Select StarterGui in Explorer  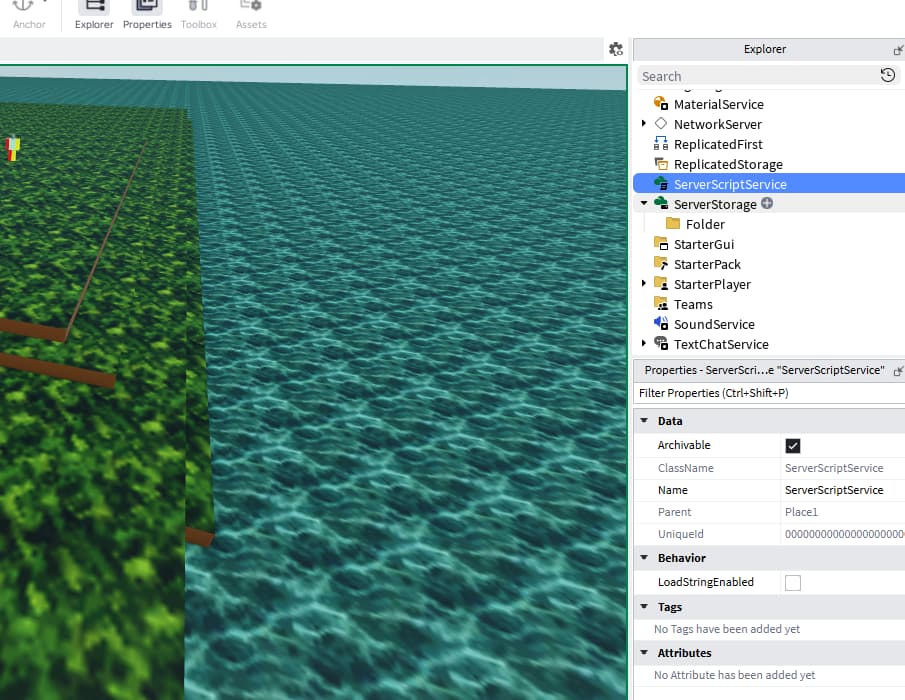pos(704,244)
